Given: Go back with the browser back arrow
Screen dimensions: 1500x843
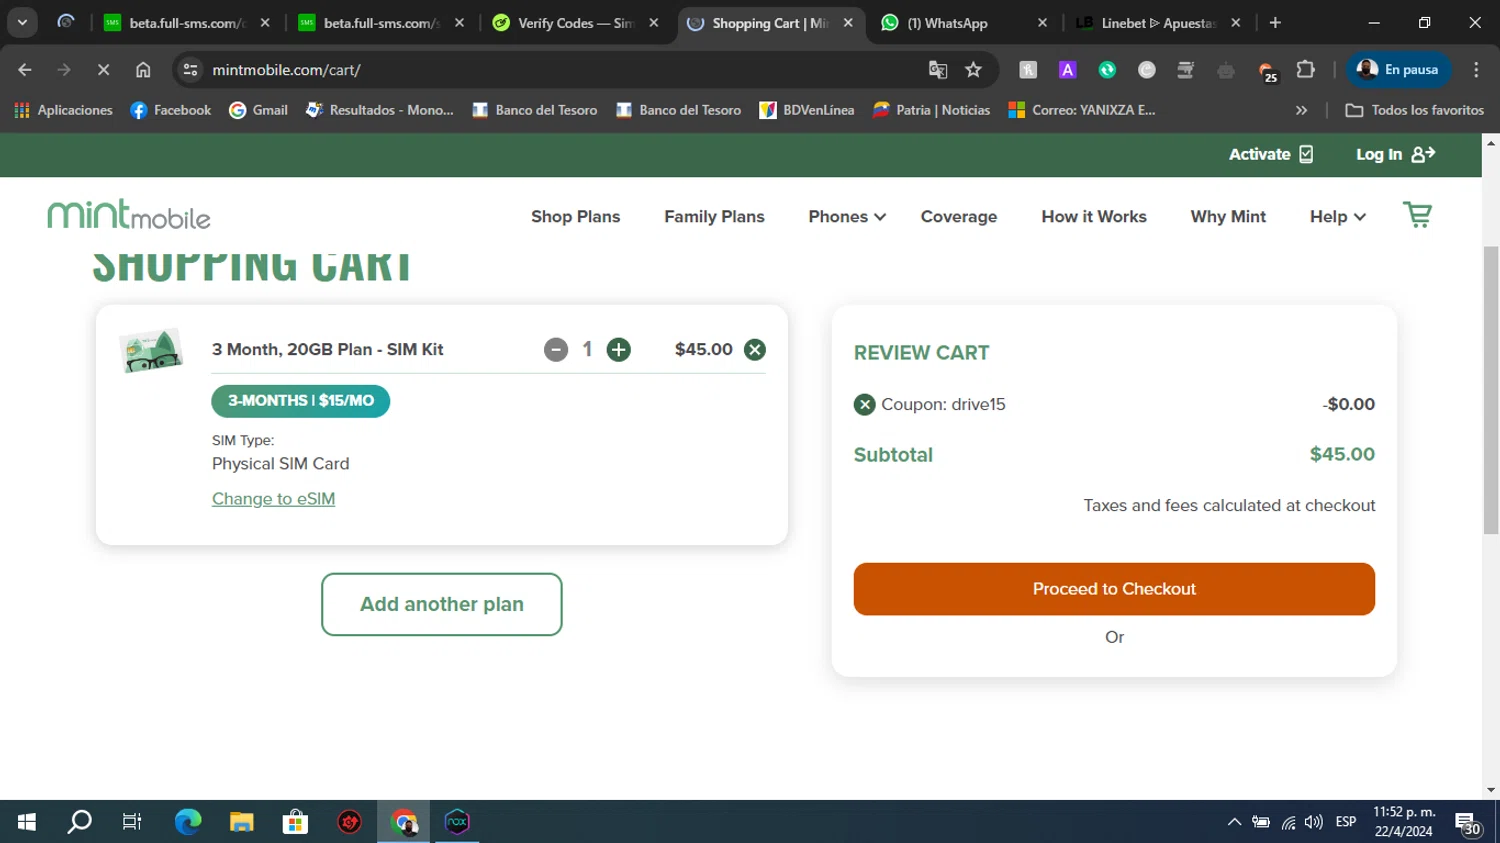Looking at the screenshot, I should [x=25, y=69].
